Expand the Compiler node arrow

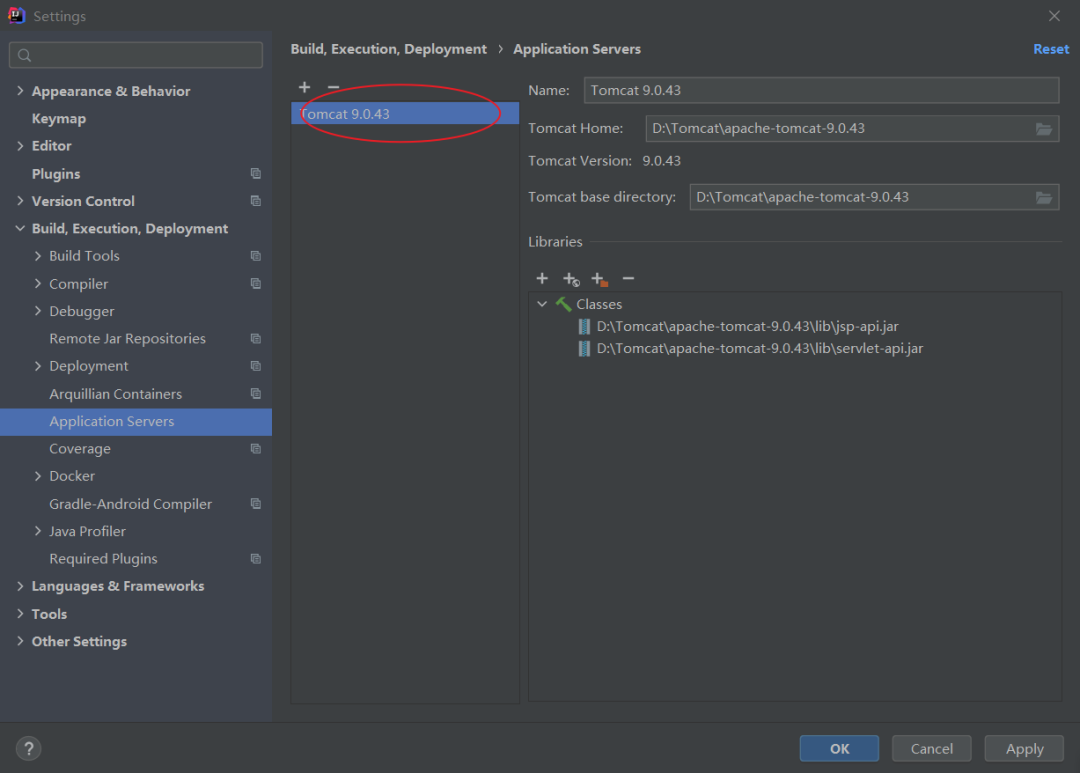[38, 283]
